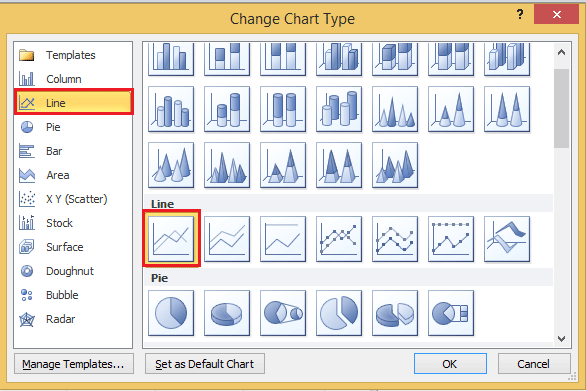Open dialog help question mark
Viewport: 586px width, 391px height.
(x=520, y=15)
